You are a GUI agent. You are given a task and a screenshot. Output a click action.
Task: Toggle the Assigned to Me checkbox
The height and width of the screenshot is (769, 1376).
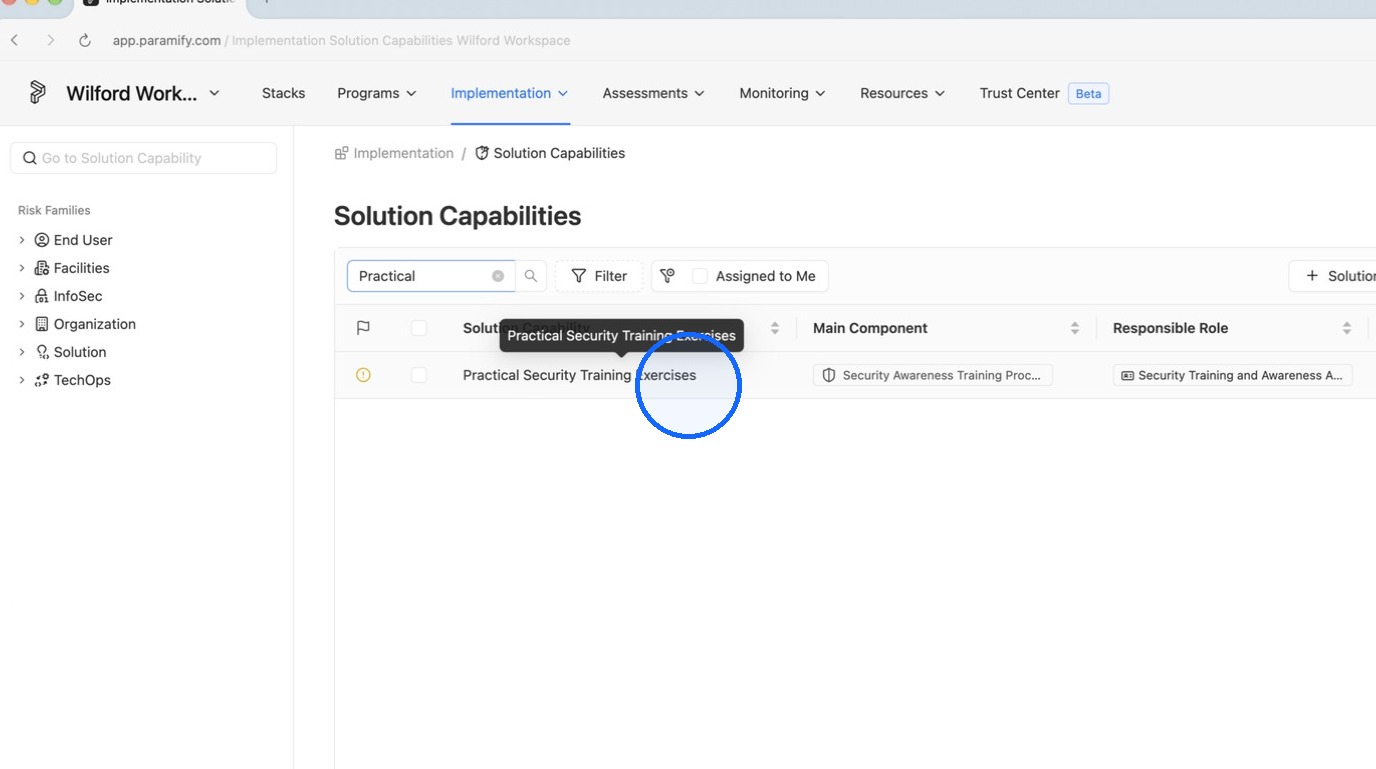700,276
